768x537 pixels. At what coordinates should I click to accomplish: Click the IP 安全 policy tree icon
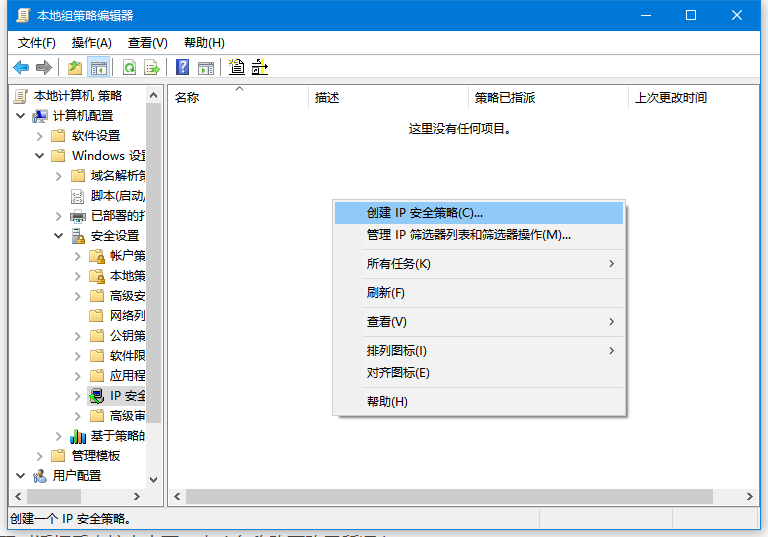[x=96, y=396]
